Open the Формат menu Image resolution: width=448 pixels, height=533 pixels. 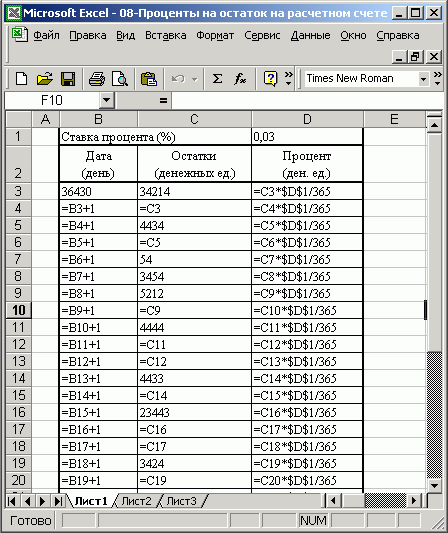215,35
